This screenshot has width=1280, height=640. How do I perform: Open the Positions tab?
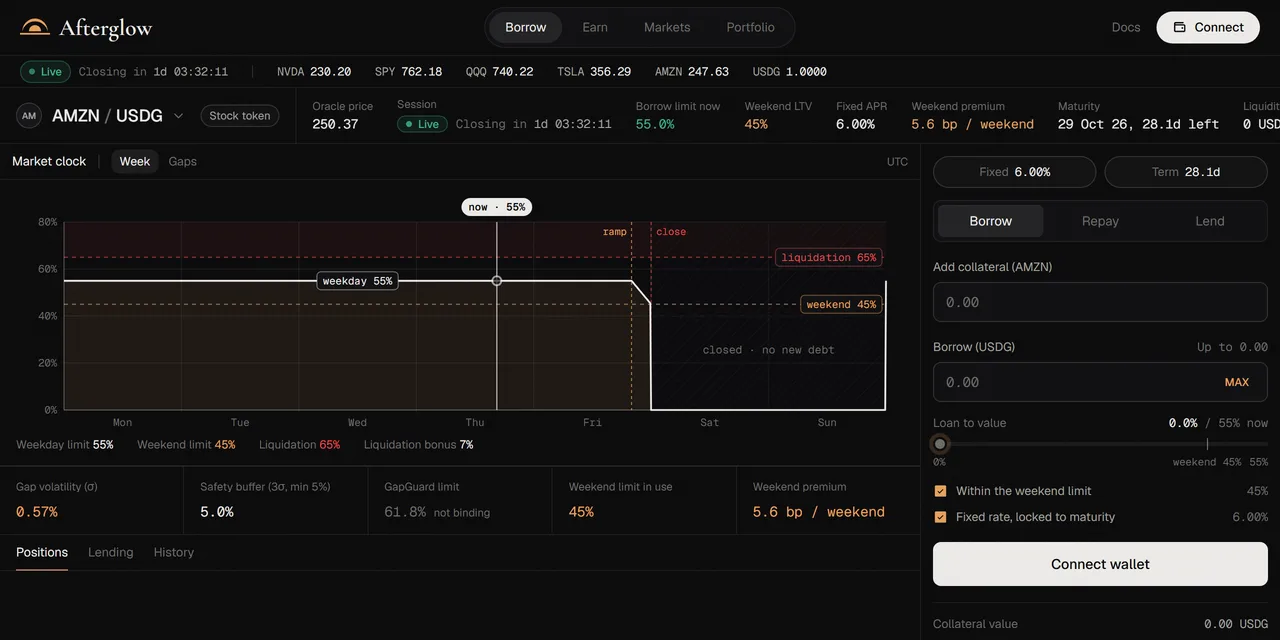(x=42, y=552)
